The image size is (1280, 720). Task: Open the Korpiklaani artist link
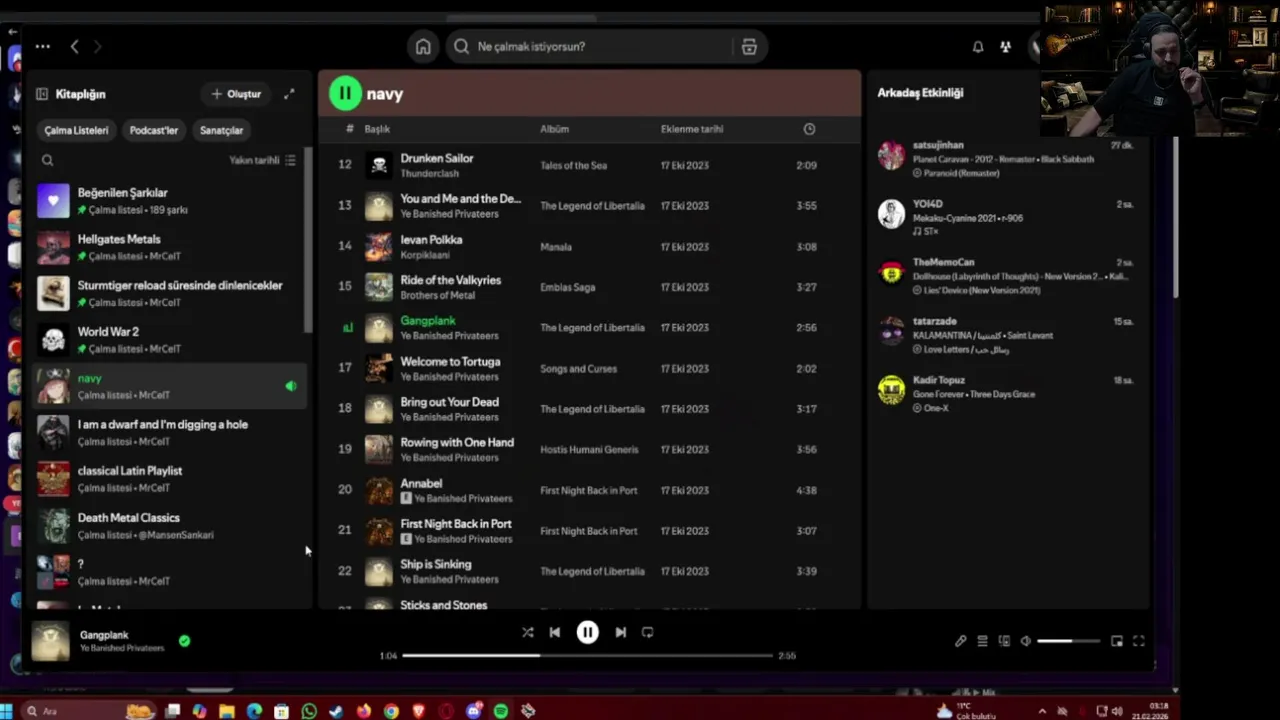[x=425, y=255]
